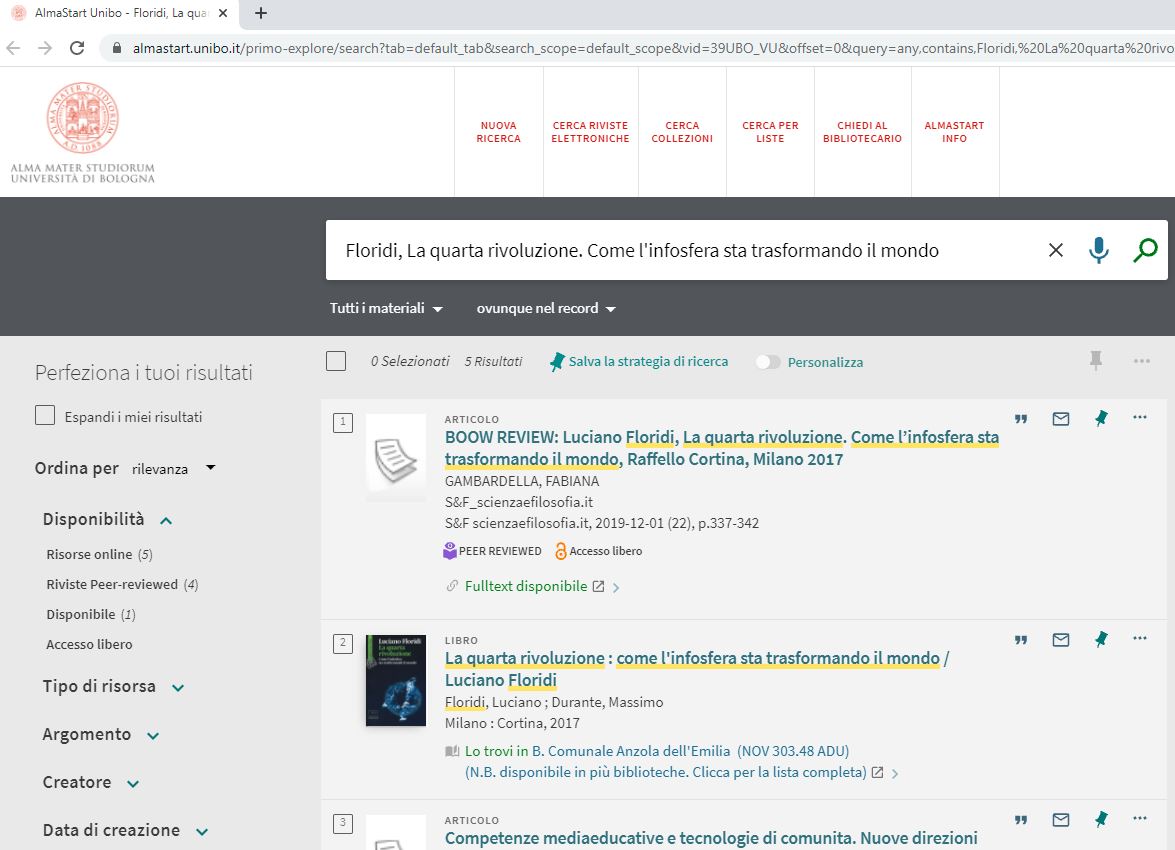This screenshot has width=1175, height=850.
Task: Select result number 2 checkbox
Action: click(342, 644)
